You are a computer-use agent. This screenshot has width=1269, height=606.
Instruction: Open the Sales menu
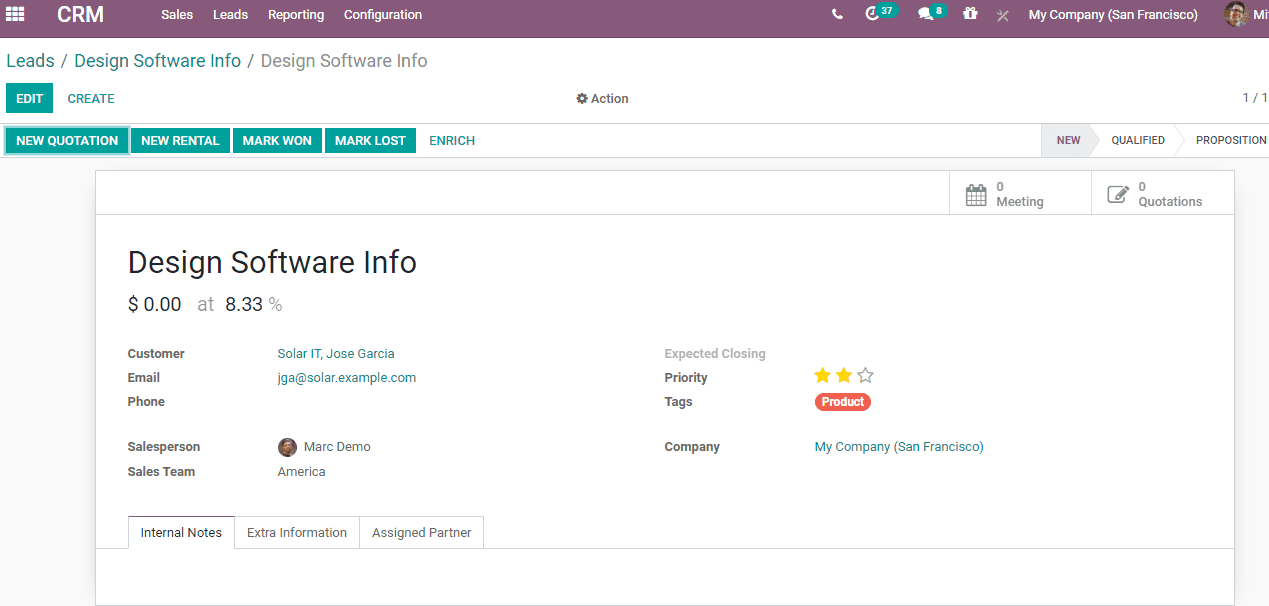[177, 15]
